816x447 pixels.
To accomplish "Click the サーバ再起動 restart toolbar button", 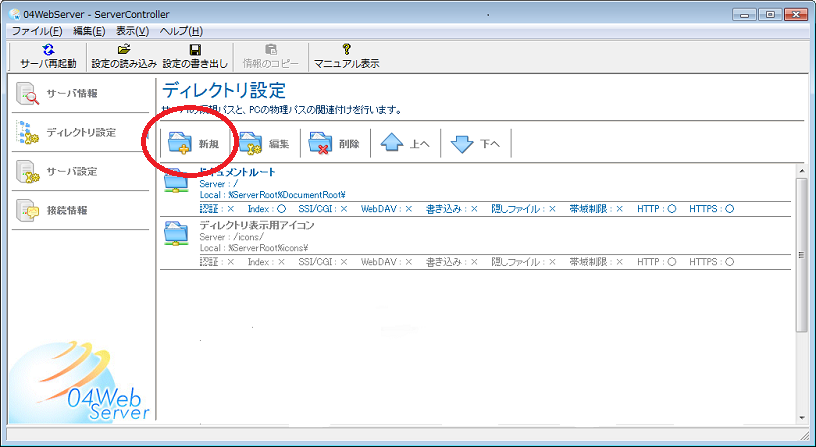I will tap(48, 57).
